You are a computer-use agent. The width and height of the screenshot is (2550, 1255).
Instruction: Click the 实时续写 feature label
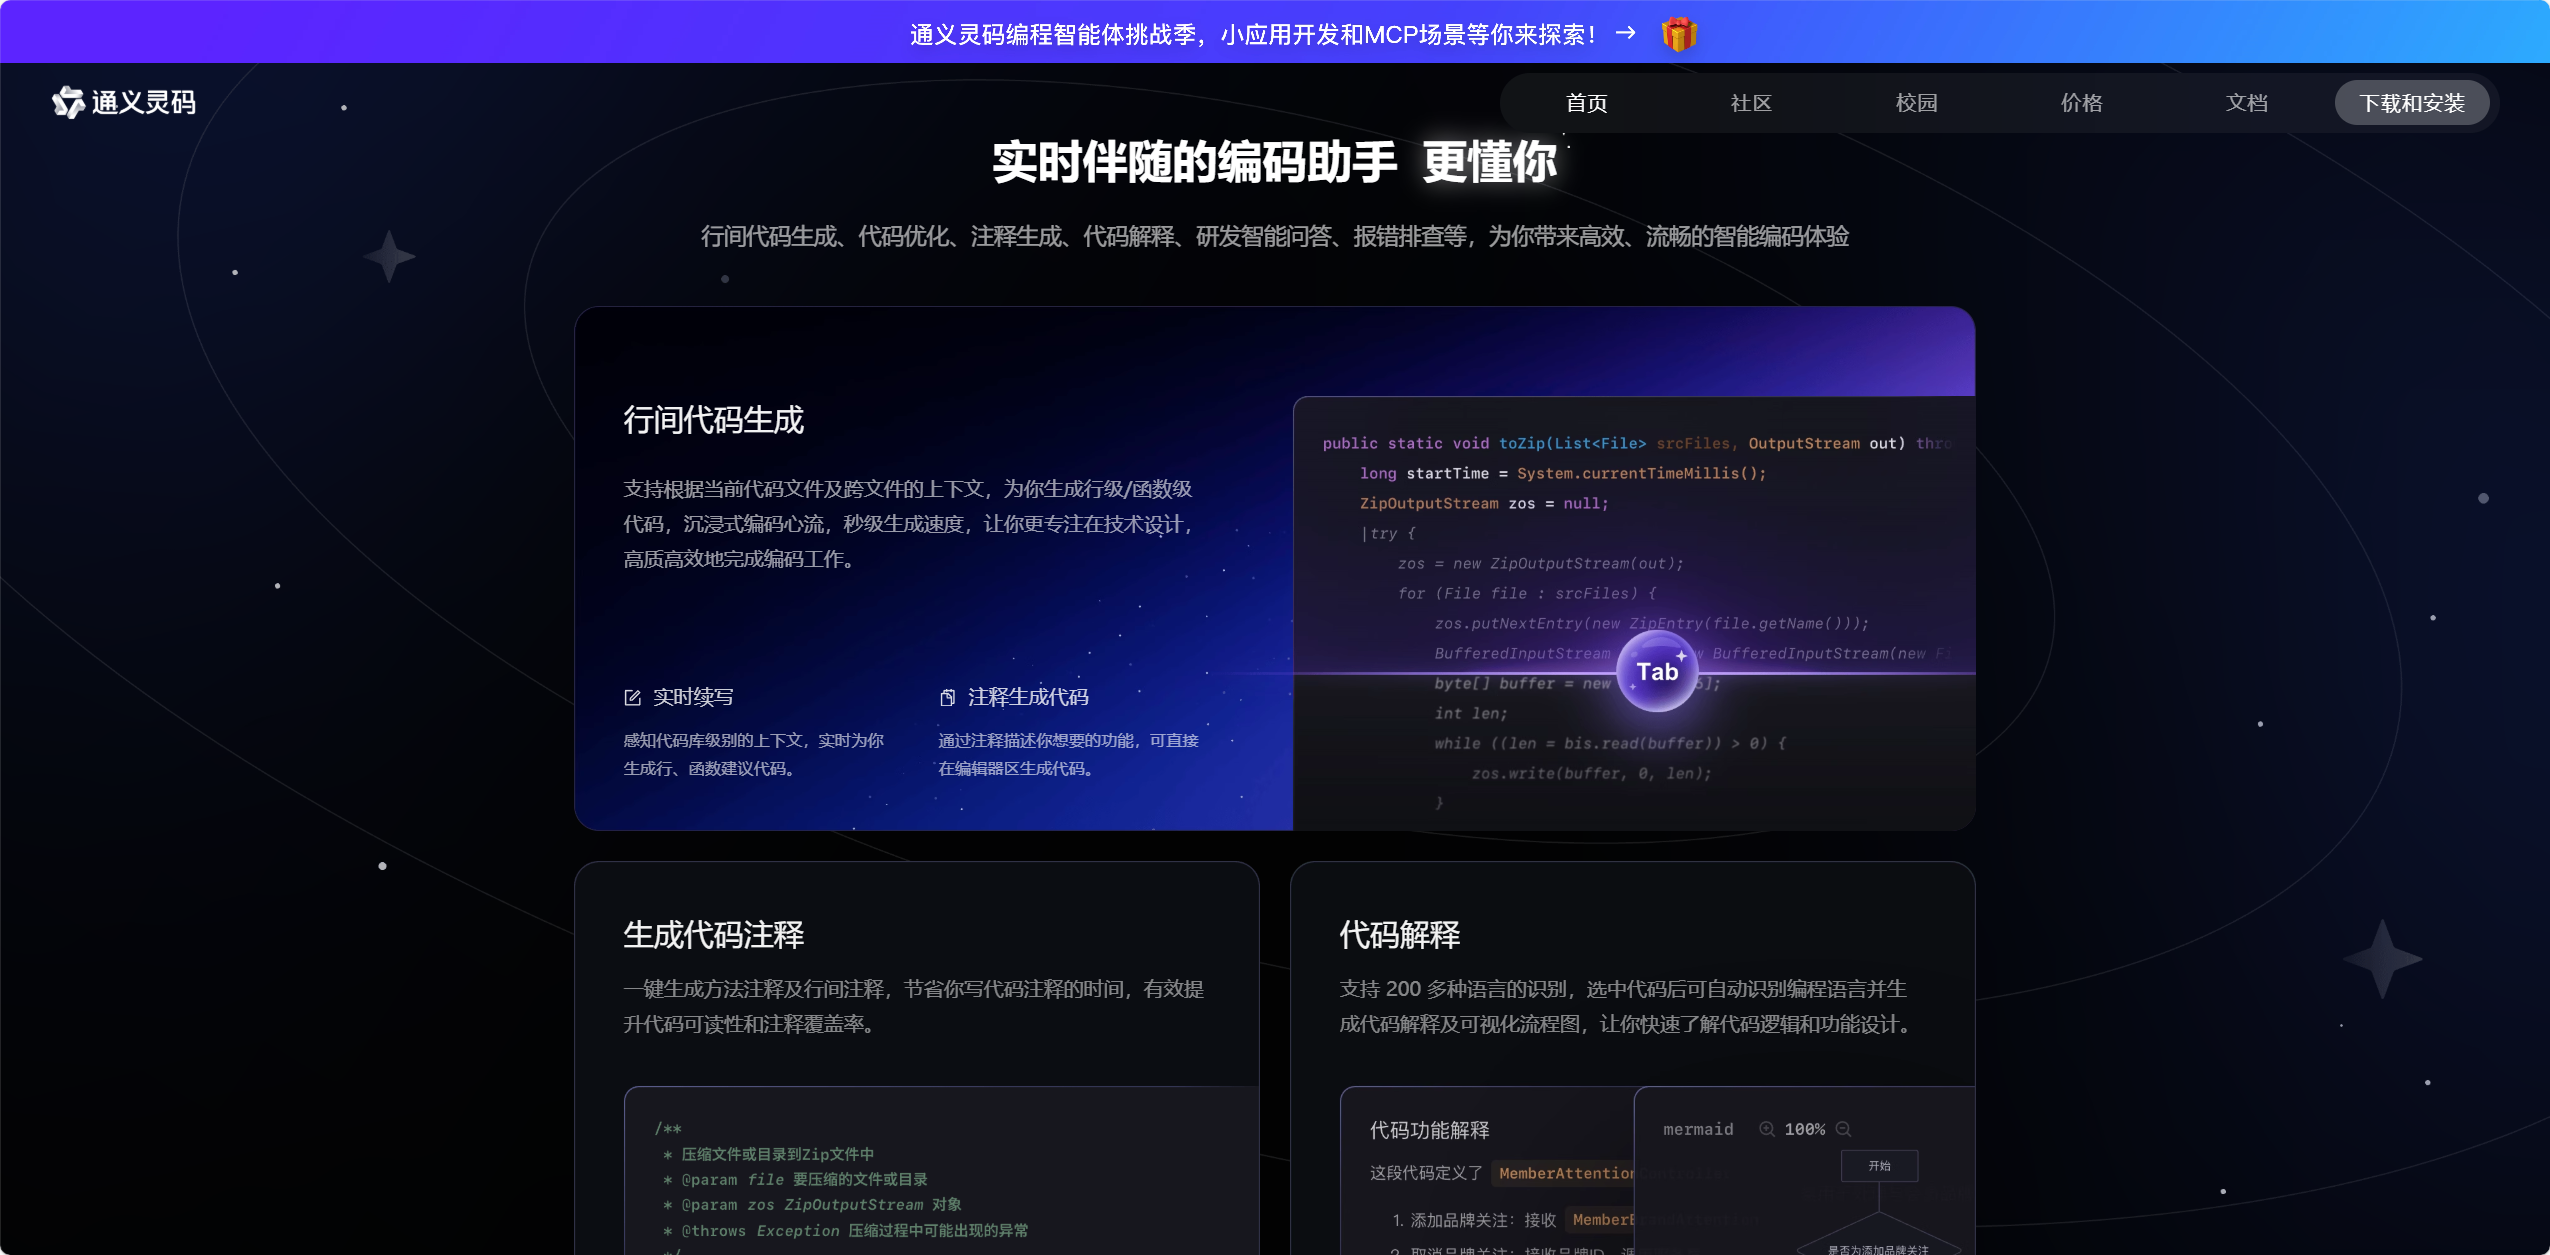point(693,697)
